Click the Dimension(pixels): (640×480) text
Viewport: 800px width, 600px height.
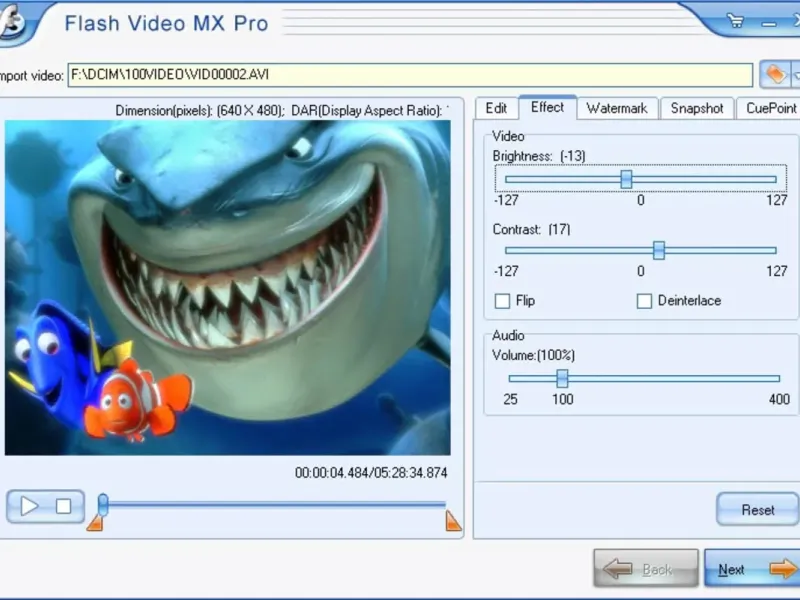click(x=199, y=111)
